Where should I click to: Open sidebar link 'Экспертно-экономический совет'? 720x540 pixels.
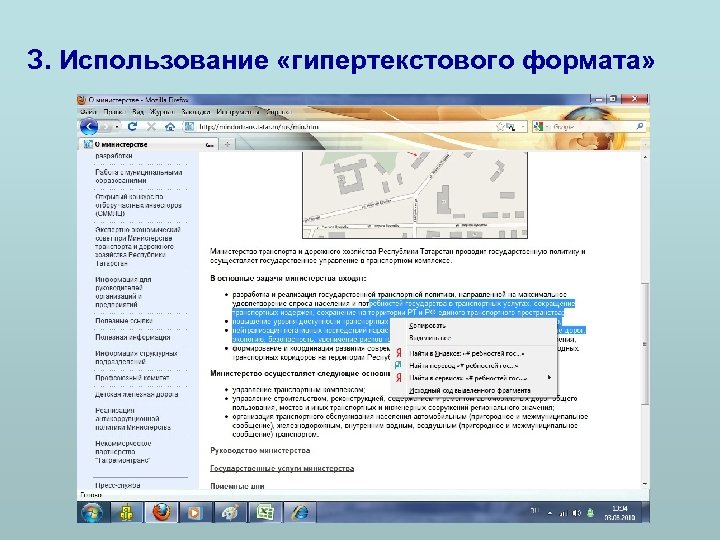138,246
